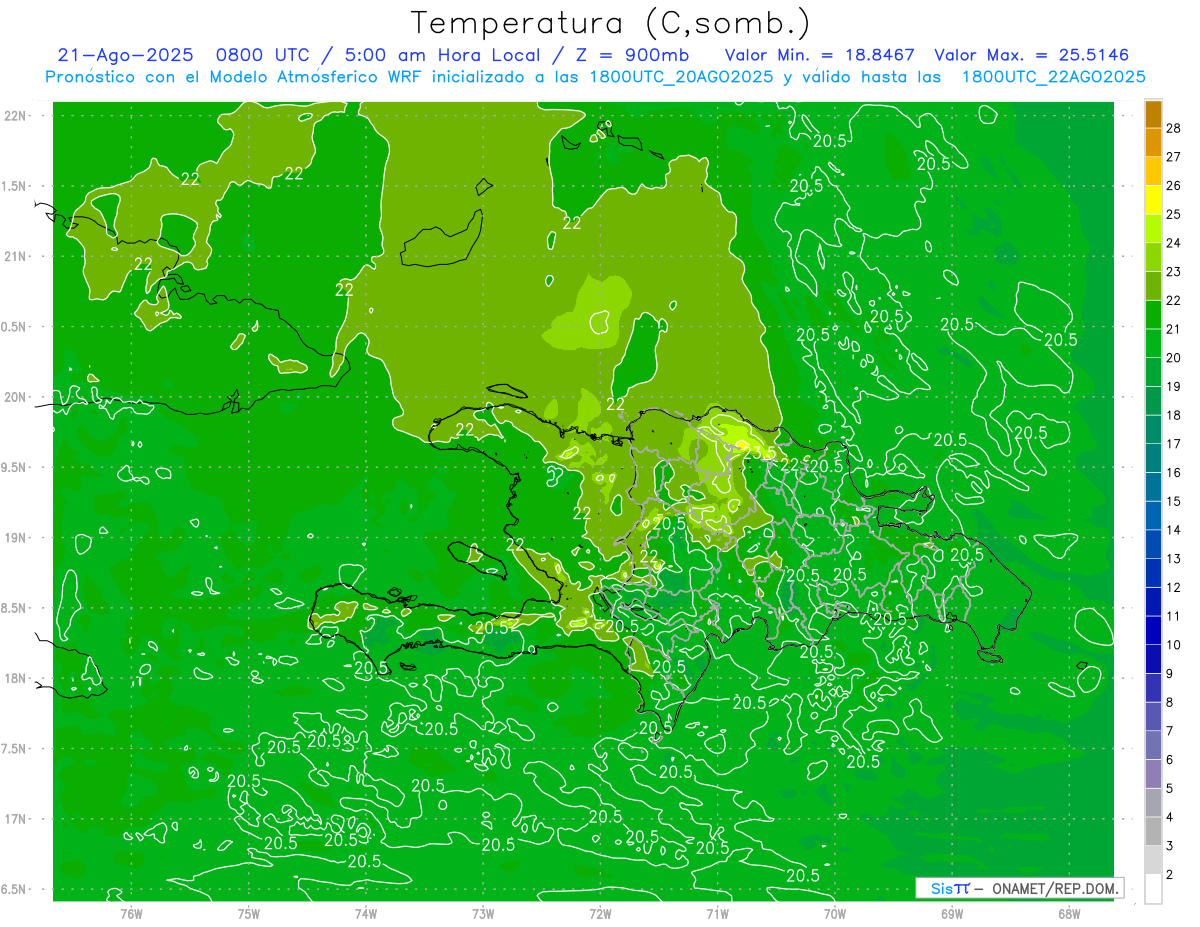Click the legend value '26'

click(1174, 186)
